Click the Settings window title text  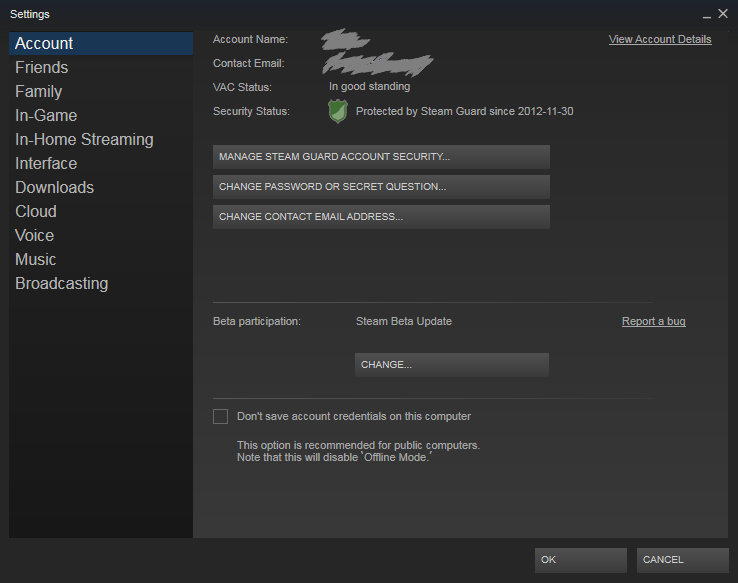click(x=30, y=15)
